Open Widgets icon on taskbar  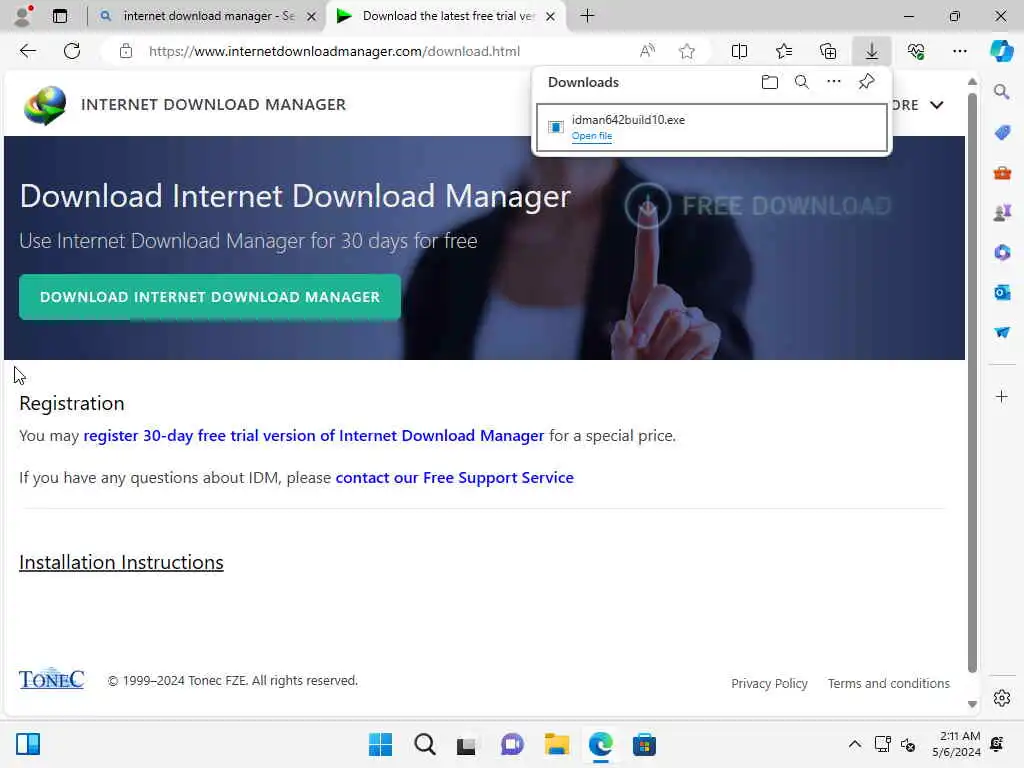pyautogui.click(x=28, y=744)
